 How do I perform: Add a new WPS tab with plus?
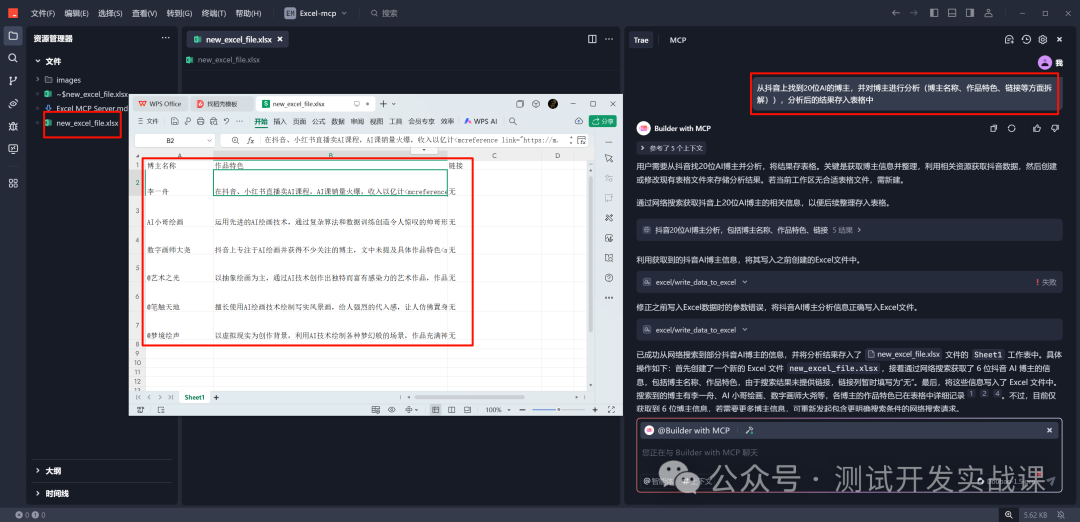coord(384,104)
